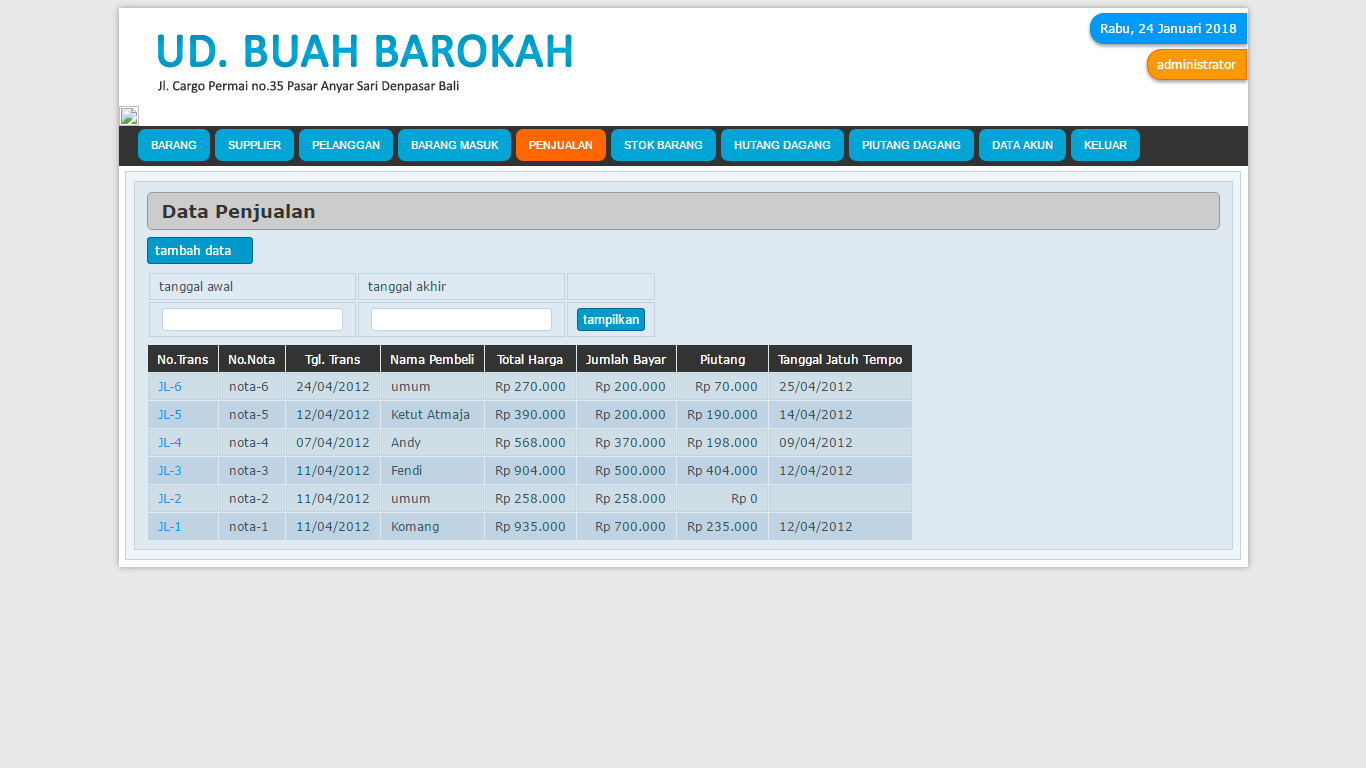Select the nota-5 cell
The height and width of the screenshot is (768, 1366).
click(x=252, y=415)
